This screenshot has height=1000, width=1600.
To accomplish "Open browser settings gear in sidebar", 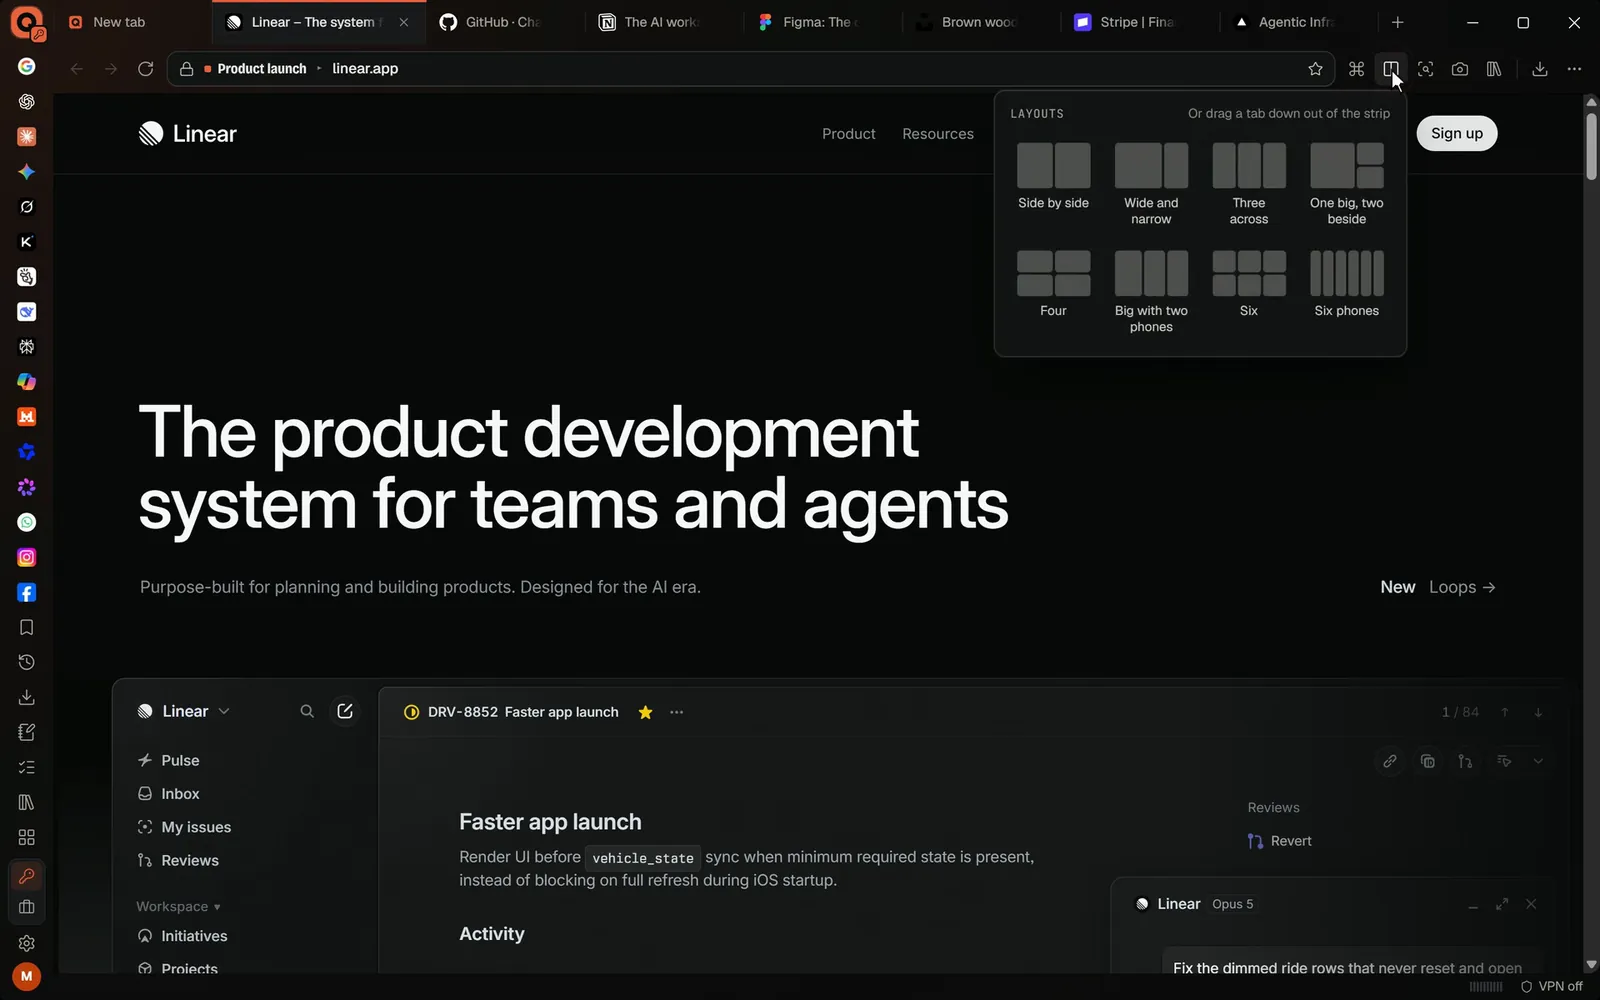I will [x=27, y=943].
